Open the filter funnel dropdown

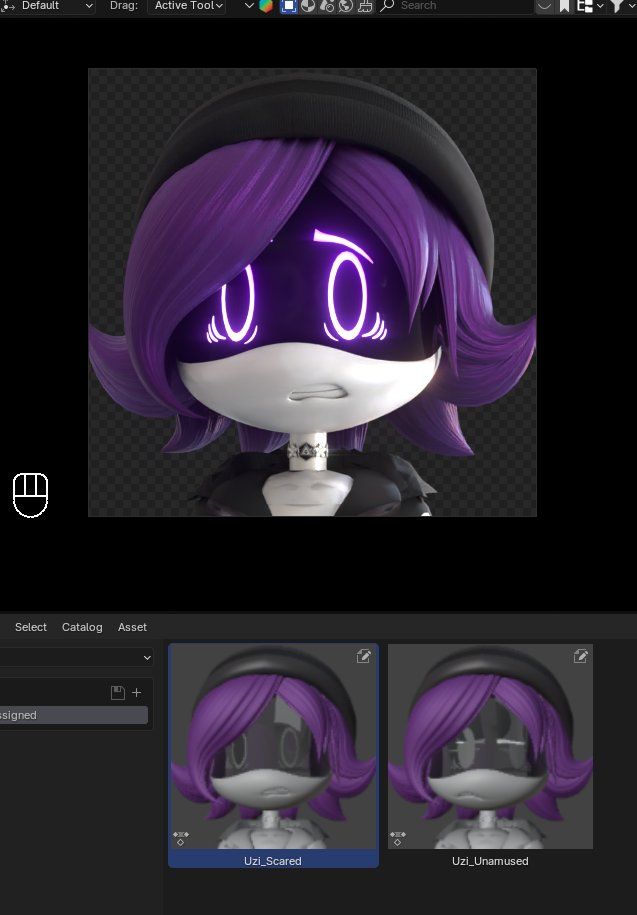pos(622,6)
